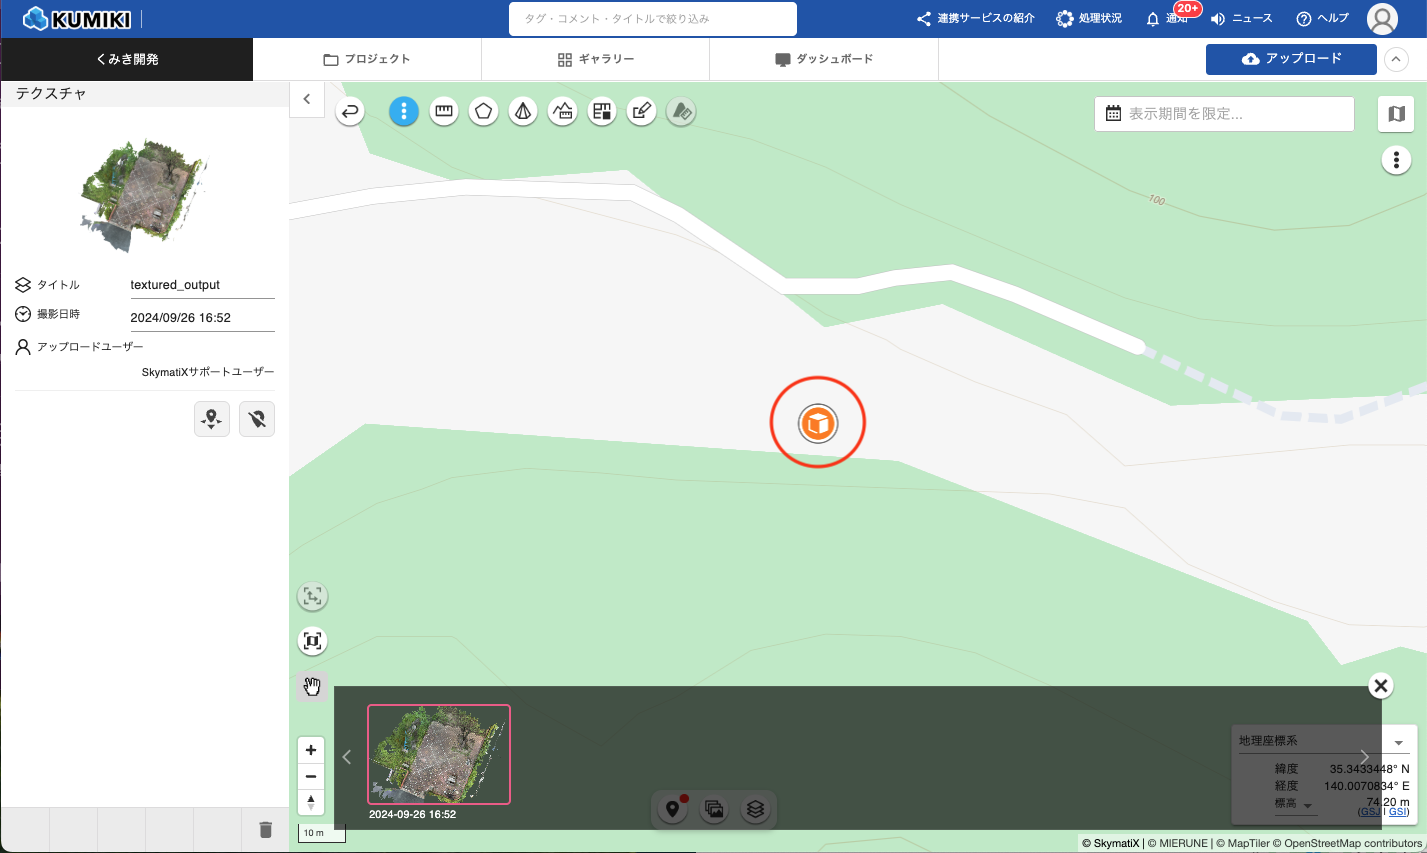
Task: Select the ruler distance measurement tool
Action: click(x=444, y=112)
